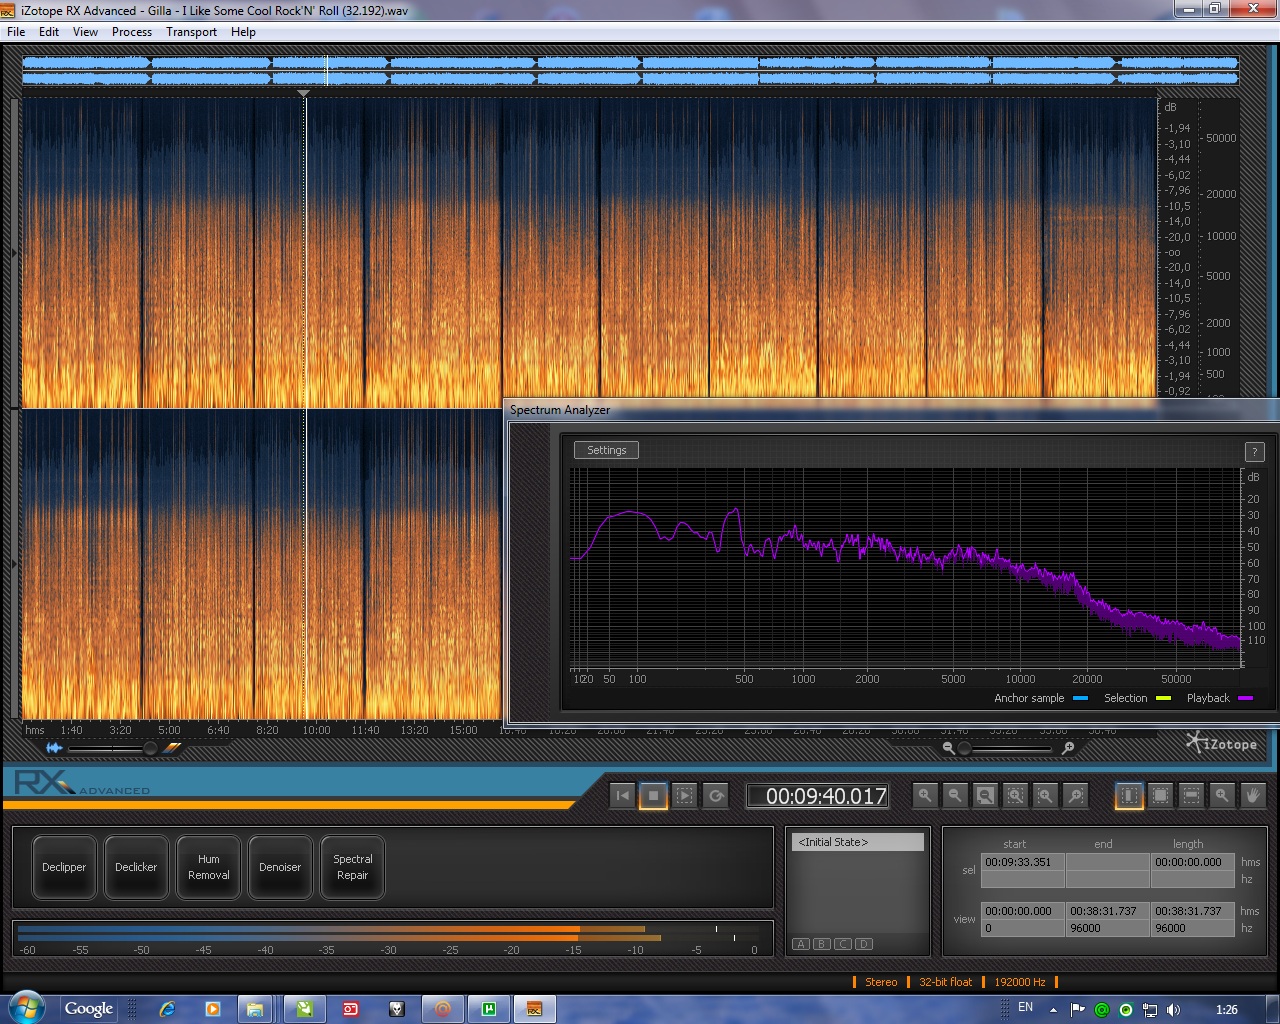This screenshot has width=1280, height=1024.
Task: Open the File menu
Action: tap(16, 32)
